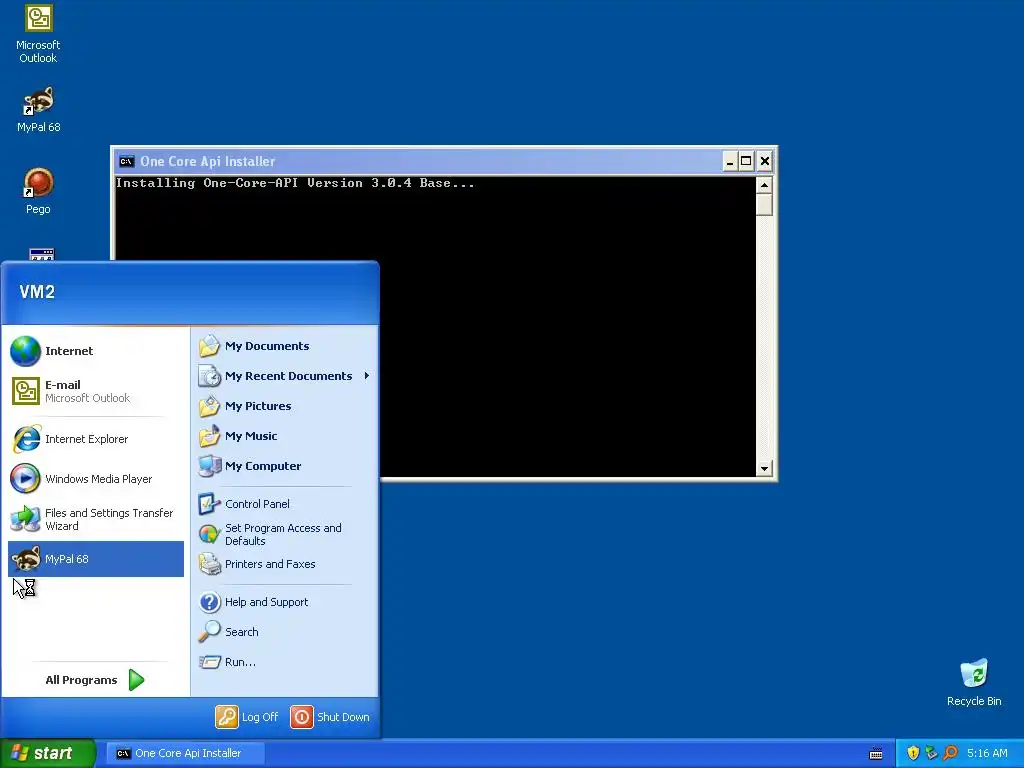Maximize the One Core Api Installer window
Viewport: 1024px width, 768px height.
click(746, 161)
